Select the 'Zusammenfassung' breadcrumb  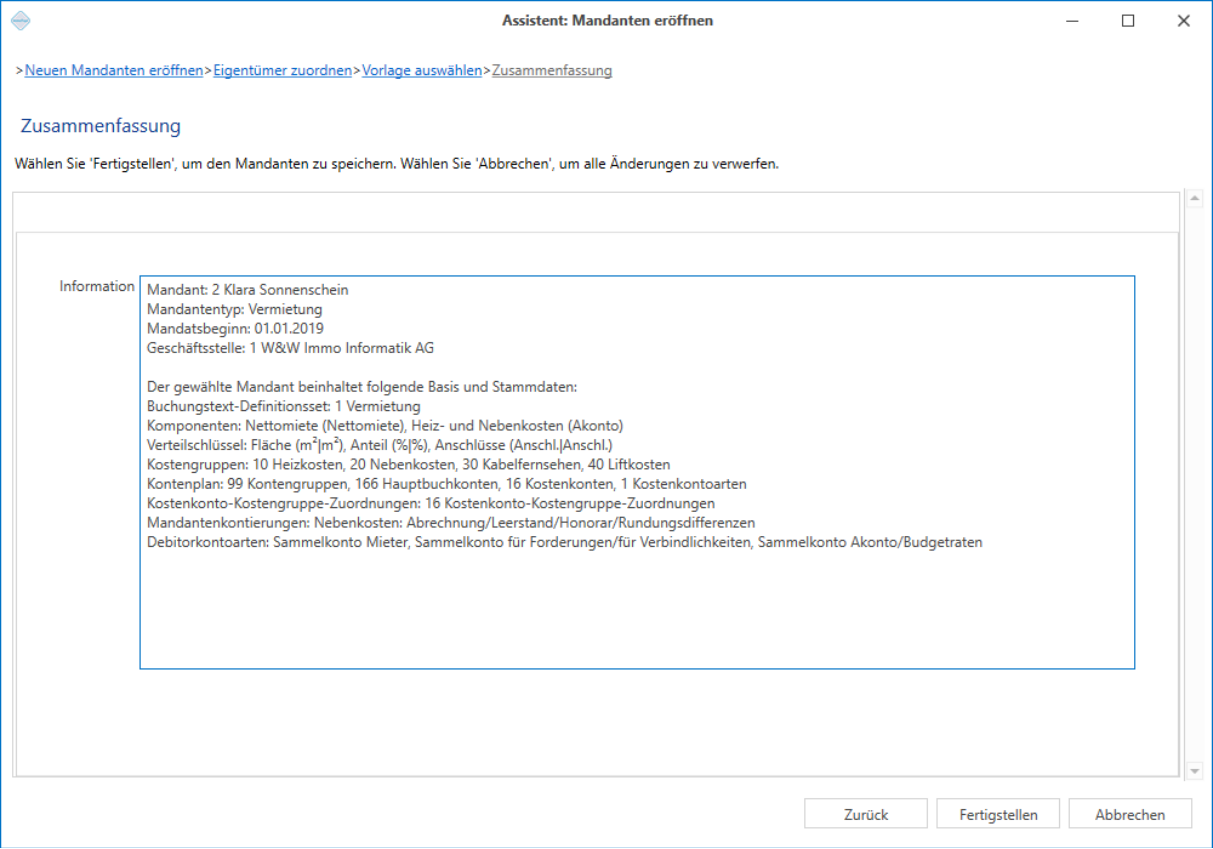[x=552, y=71]
